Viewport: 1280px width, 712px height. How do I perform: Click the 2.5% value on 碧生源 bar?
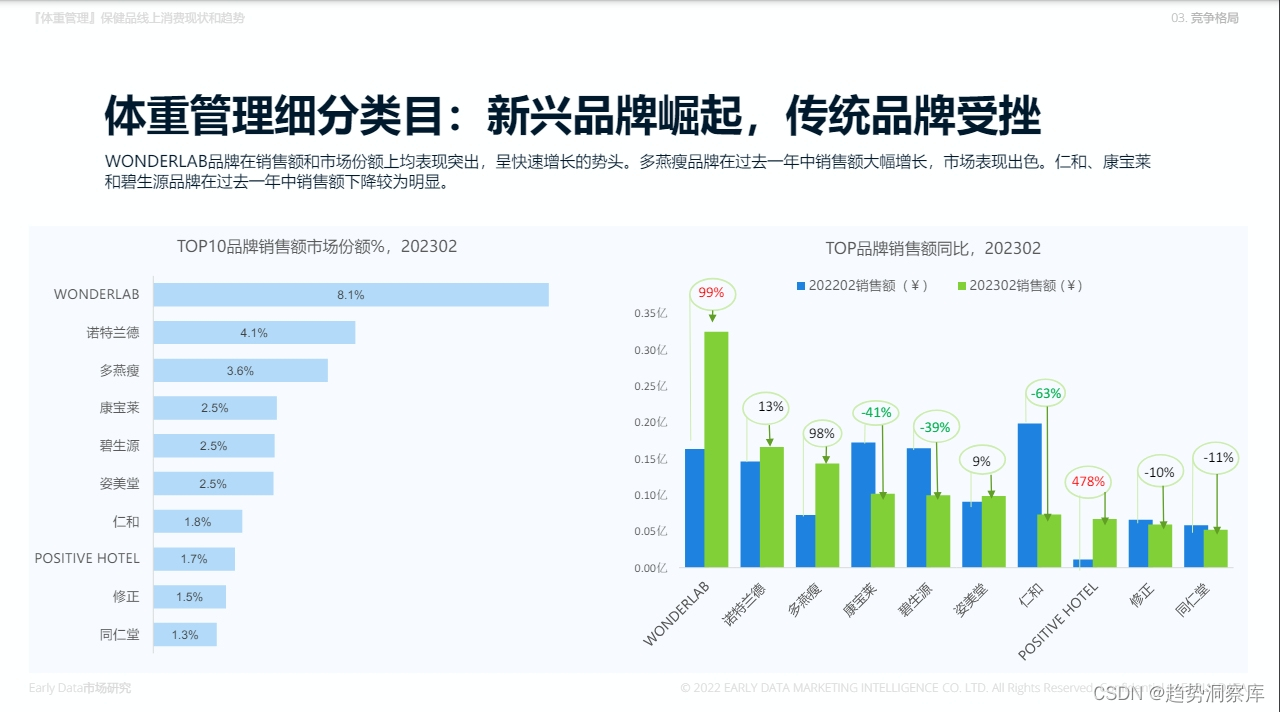coord(213,446)
